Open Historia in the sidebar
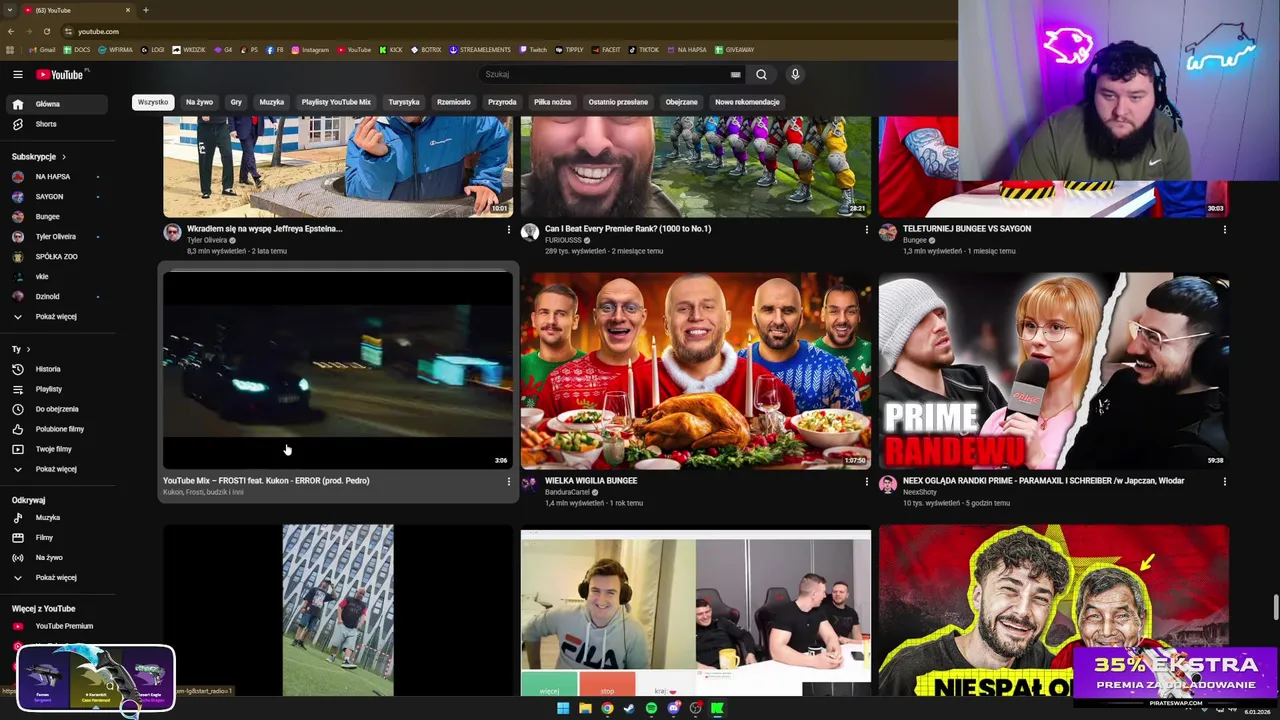This screenshot has width=1280, height=720. click(58, 369)
